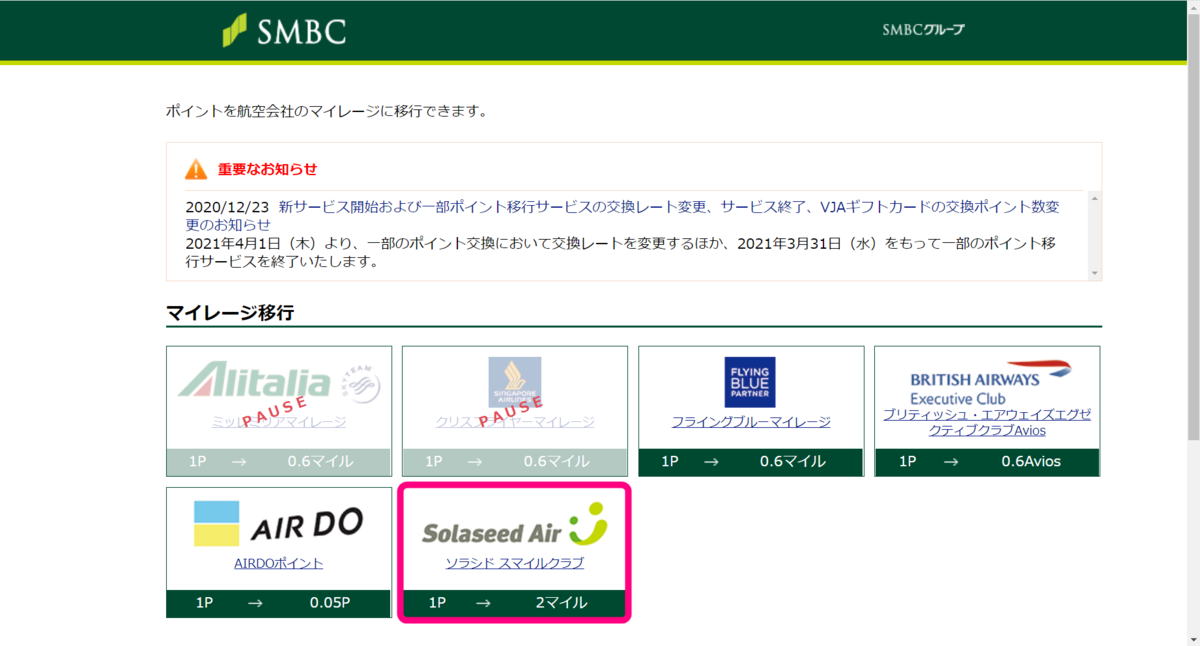Click the Singapore Airlines logo
Image resolution: width=1200 pixels, height=646 pixels.
tap(515, 382)
